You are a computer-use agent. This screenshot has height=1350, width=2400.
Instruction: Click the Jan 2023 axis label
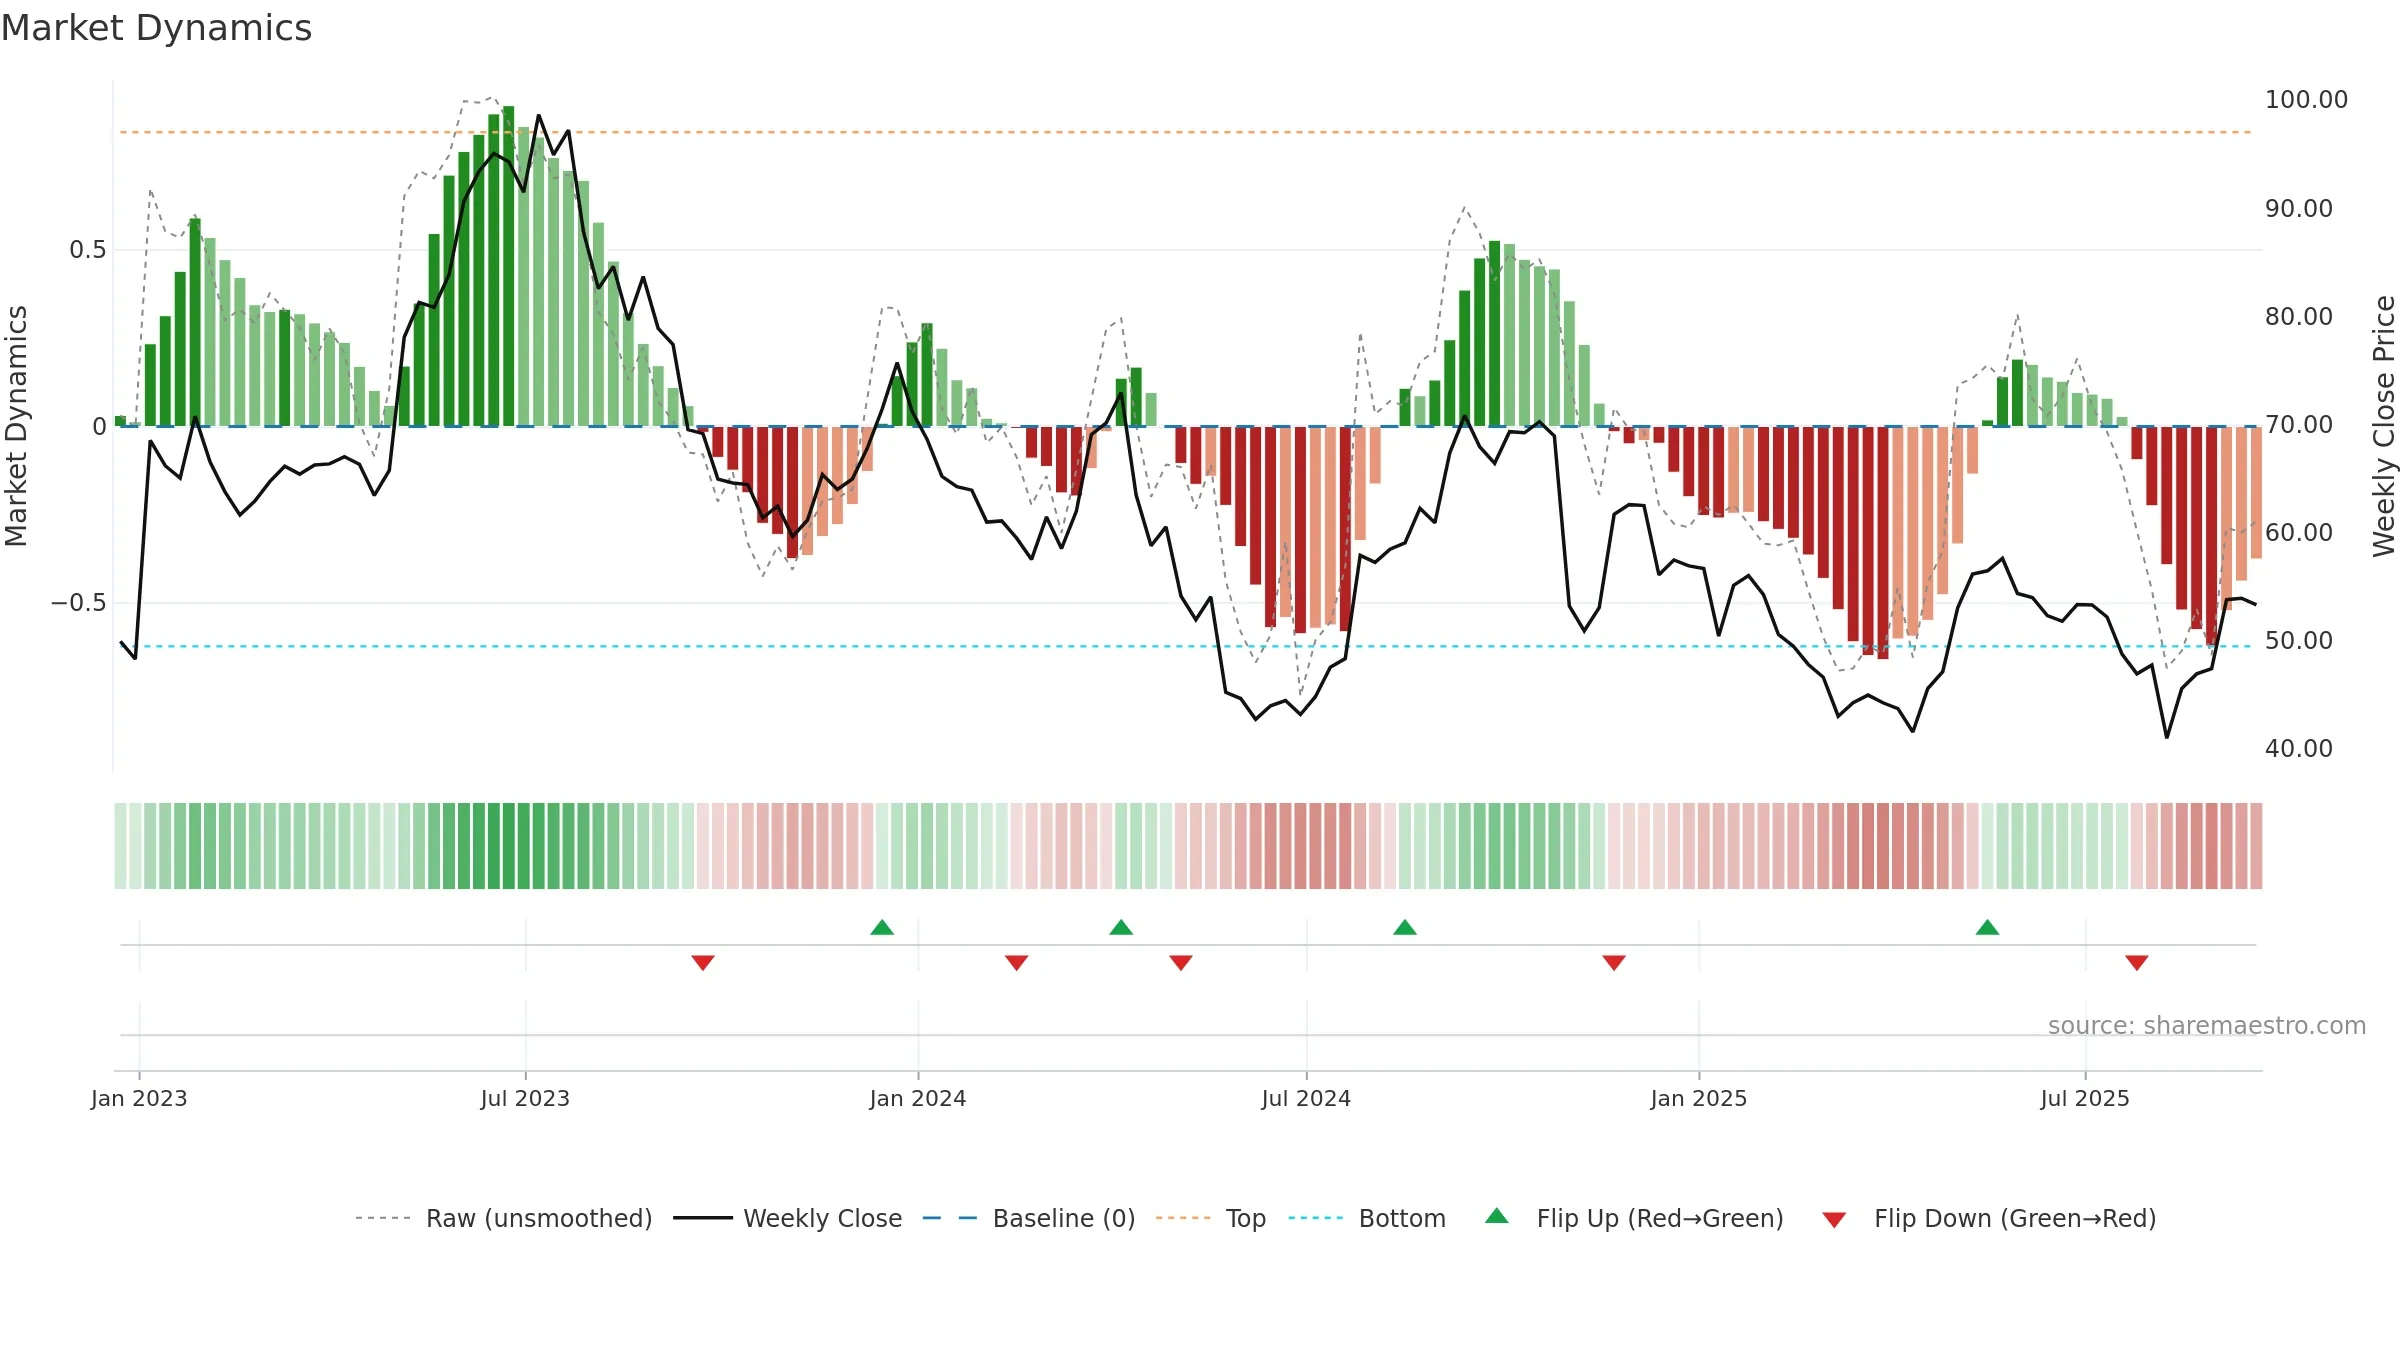click(x=139, y=1099)
